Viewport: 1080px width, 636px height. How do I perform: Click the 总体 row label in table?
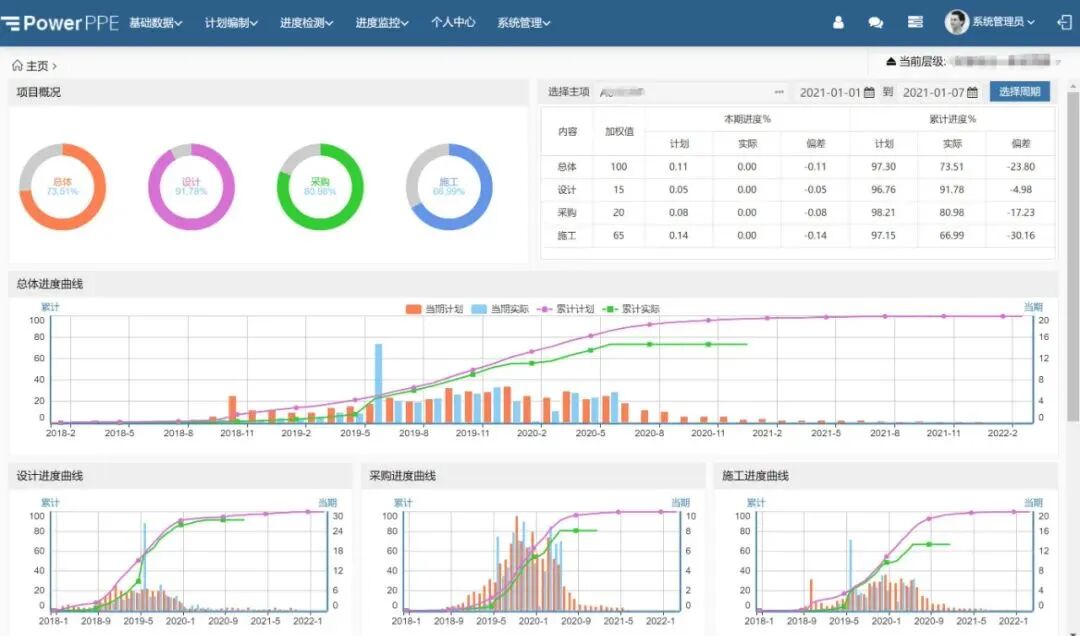[567, 167]
